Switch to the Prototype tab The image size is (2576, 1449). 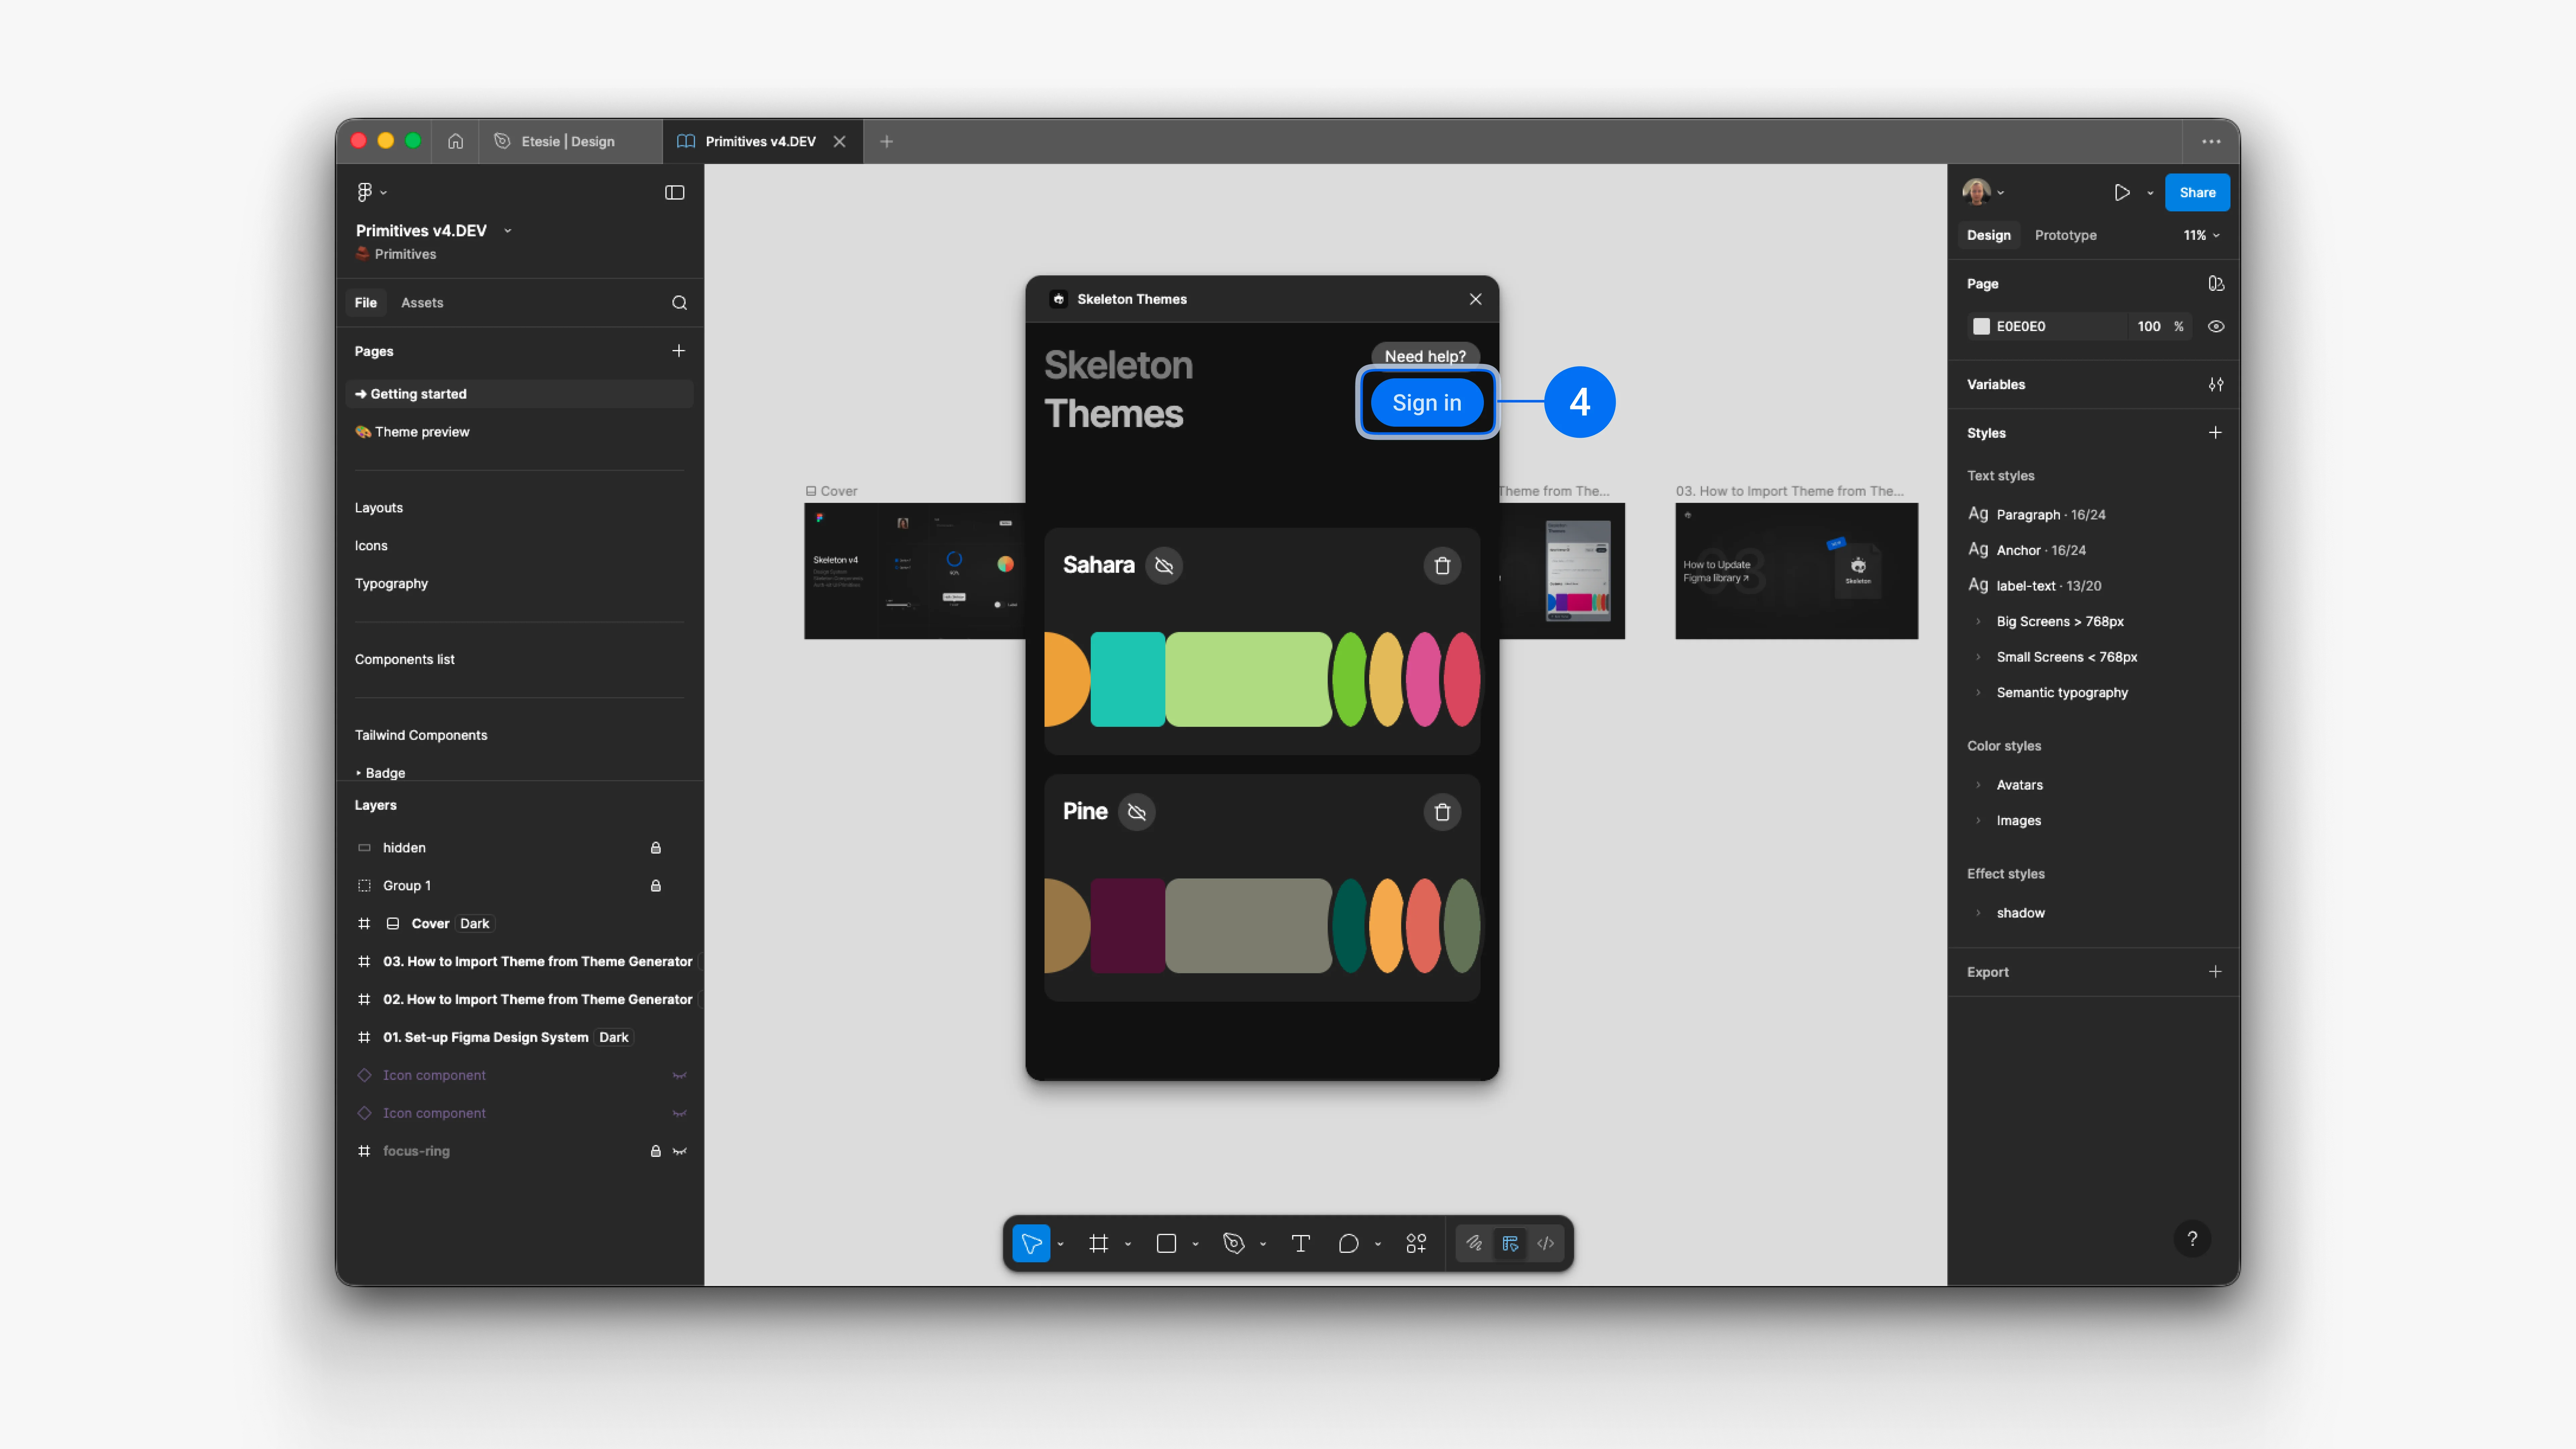[x=2065, y=235]
